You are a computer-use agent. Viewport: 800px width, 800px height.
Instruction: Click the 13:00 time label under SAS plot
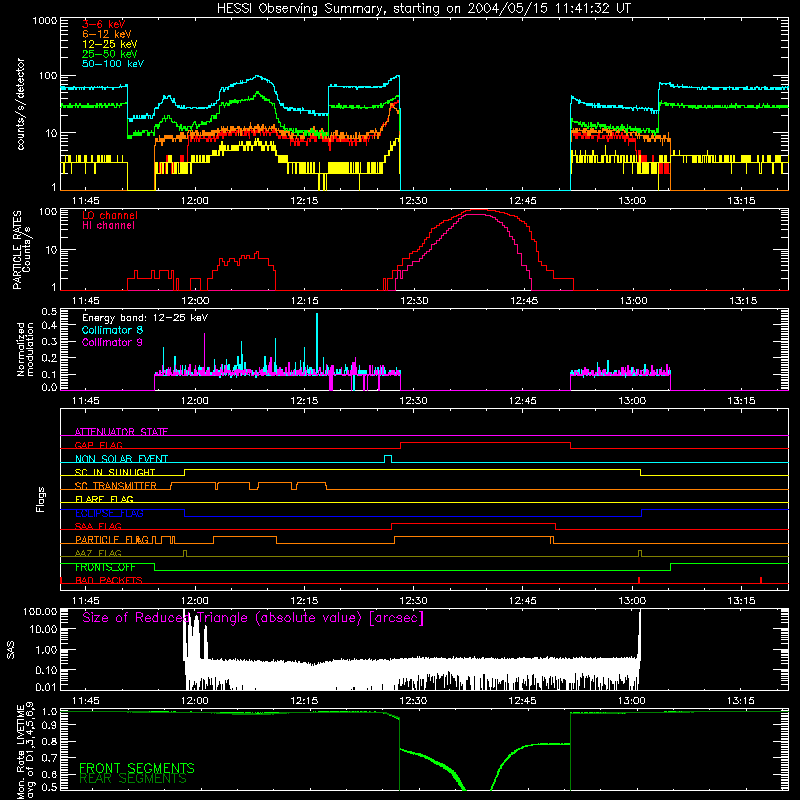point(632,701)
